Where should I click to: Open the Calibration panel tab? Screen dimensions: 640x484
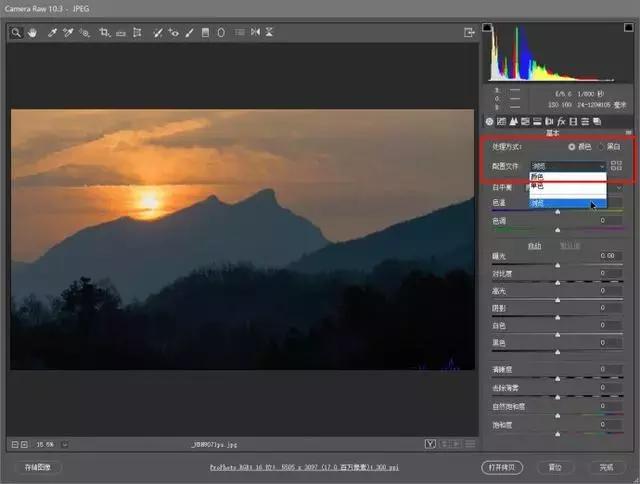tap(573, 122)
